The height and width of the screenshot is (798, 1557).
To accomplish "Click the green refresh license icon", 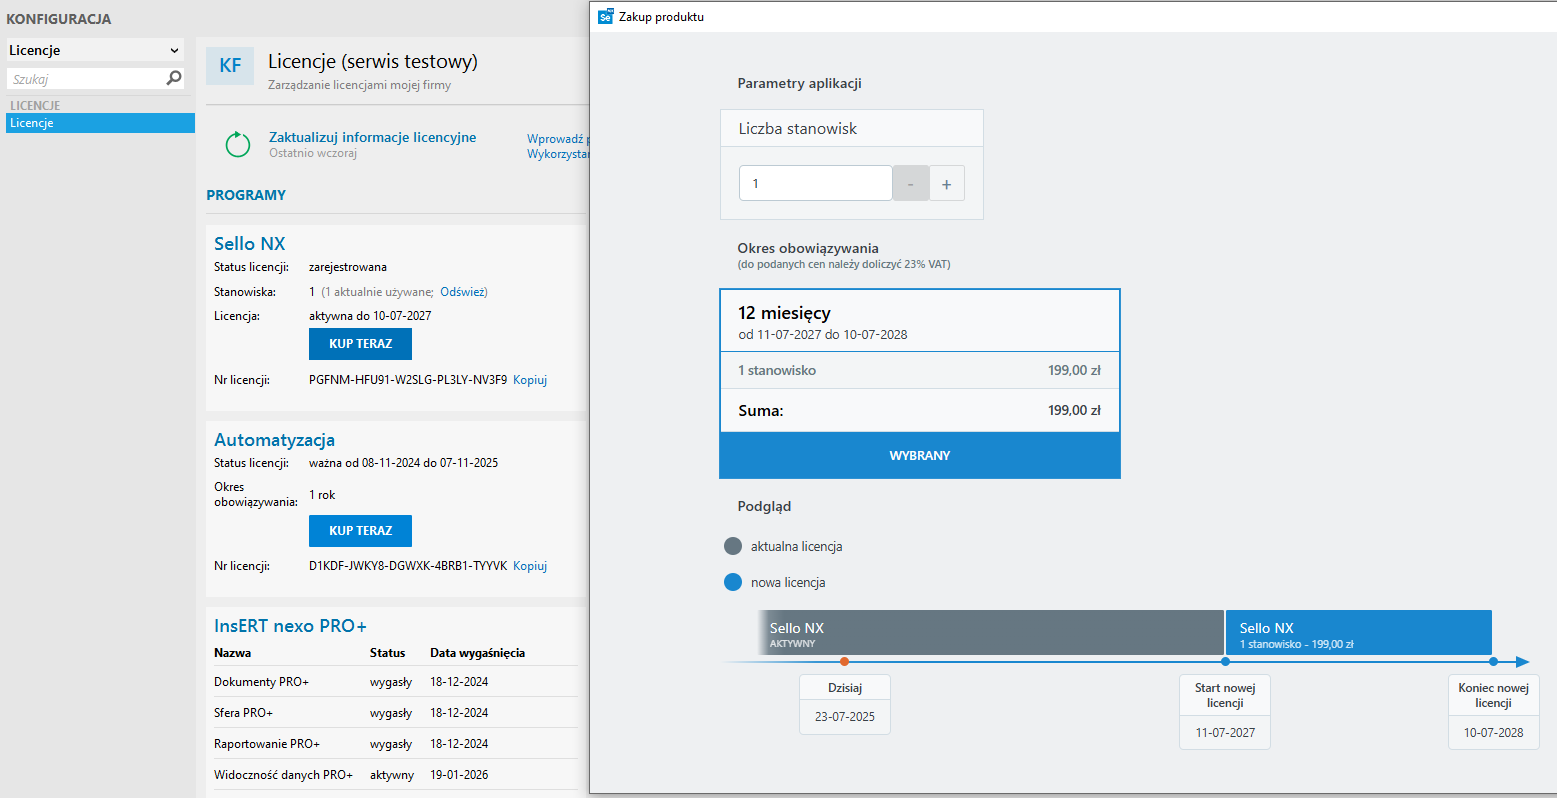I will (x=238, y=145).
